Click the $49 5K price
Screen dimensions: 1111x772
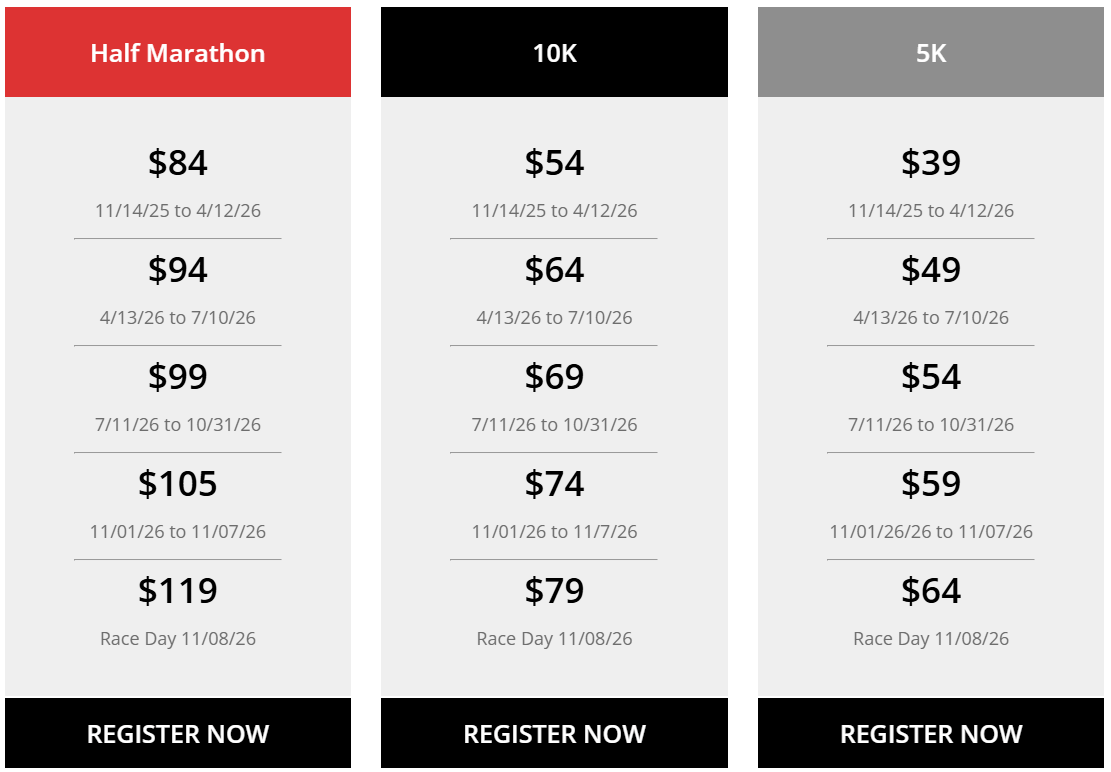(931, 270)
